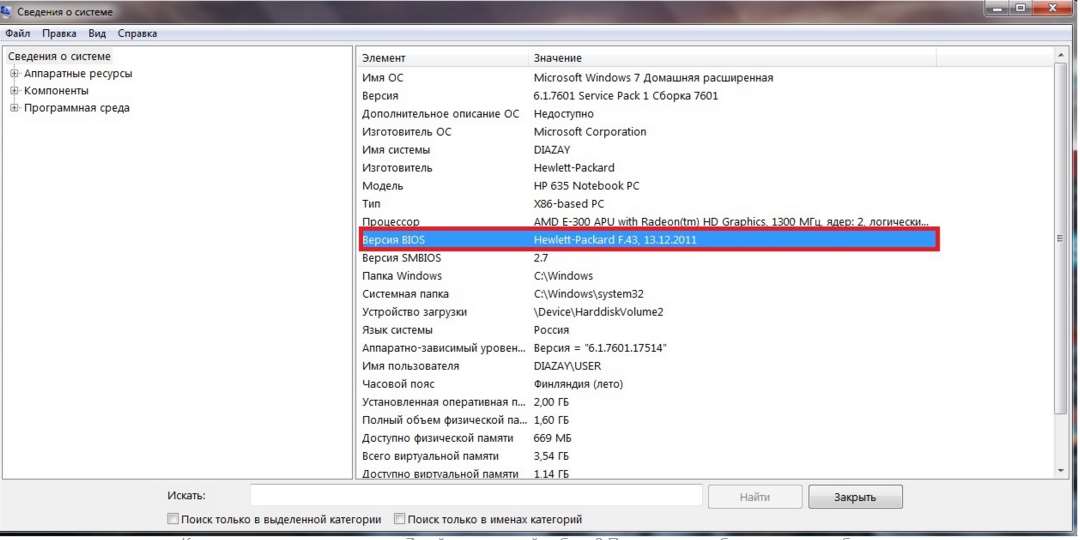Enable Поиск только в именах категорий checkbox
Viewport: 1080px width, 540px height.
[399, 519]
